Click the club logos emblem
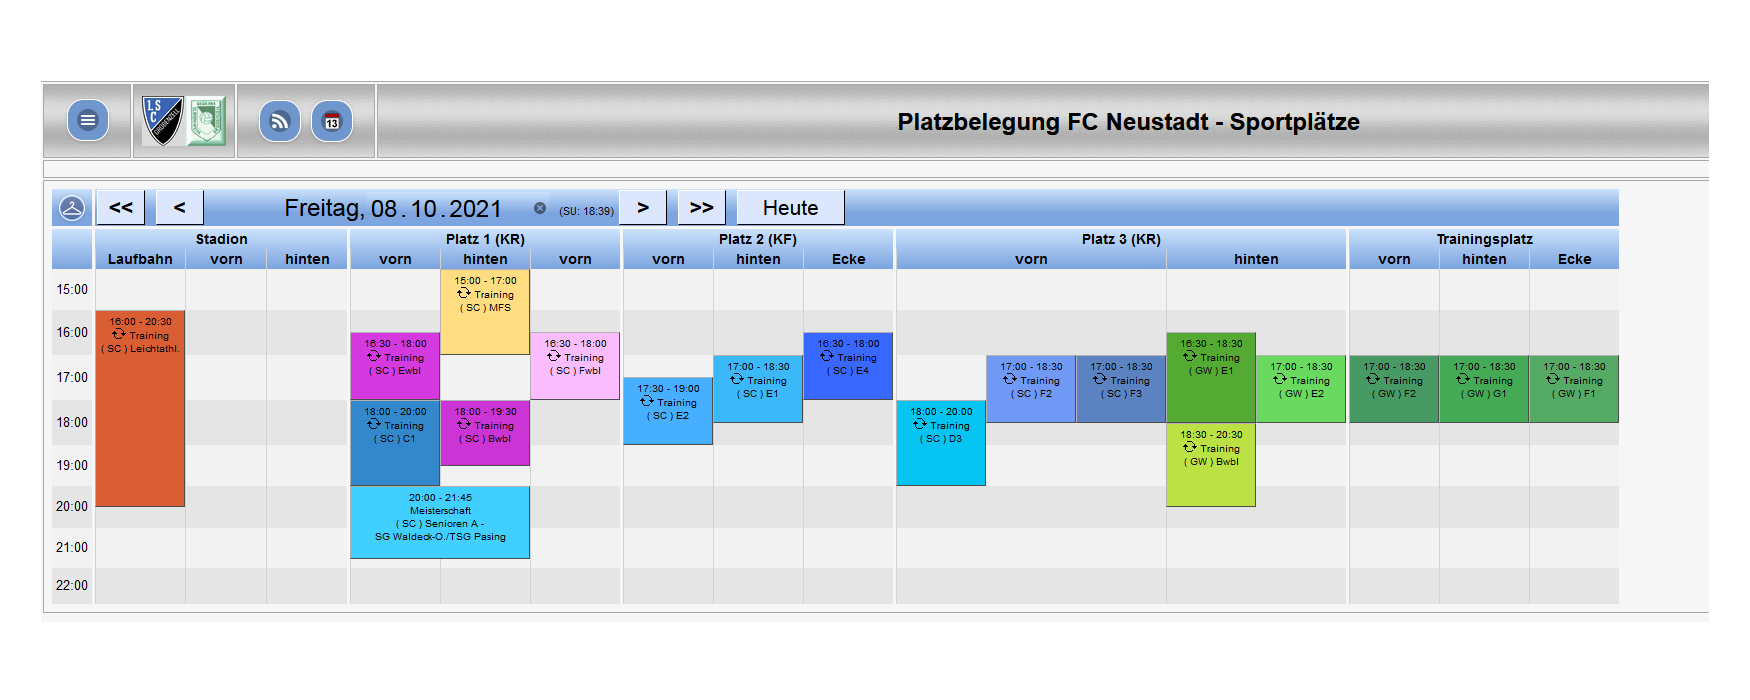The image size is (1750, 700). click(184, 121)
